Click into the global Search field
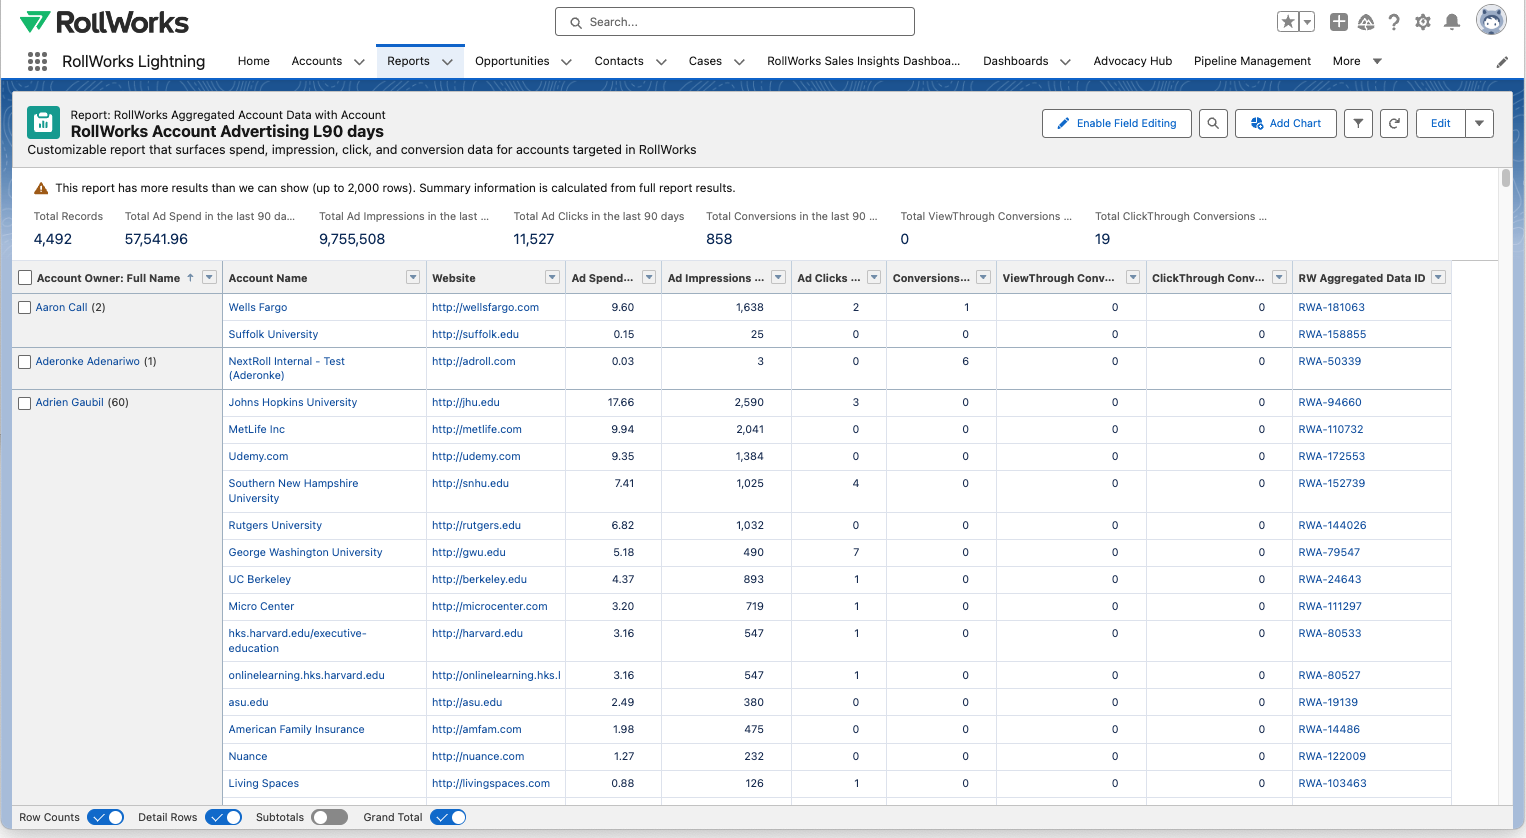The width and height of the screenshot is (1526, 838). tap(735, 22)
